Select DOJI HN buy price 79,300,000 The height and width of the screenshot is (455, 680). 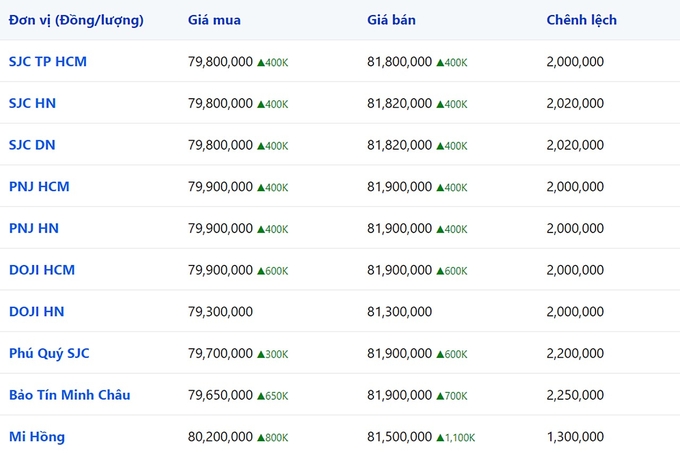coord(220,311)
